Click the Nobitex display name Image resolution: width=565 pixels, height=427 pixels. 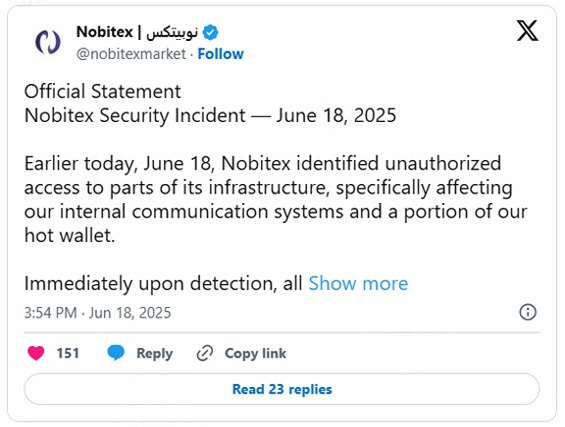(104, 32)
